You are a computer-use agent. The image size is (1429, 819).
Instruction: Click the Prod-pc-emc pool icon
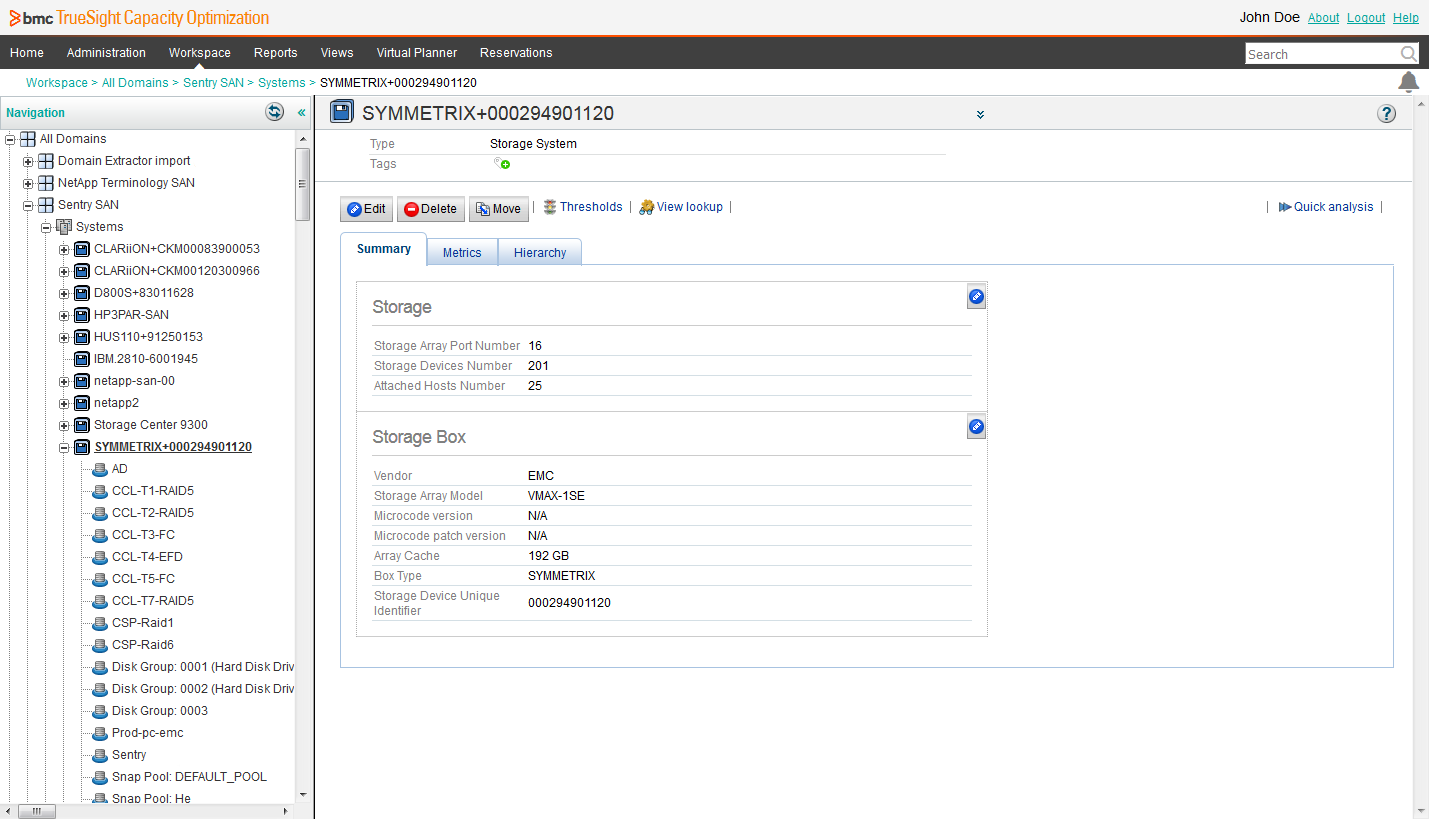100,733
